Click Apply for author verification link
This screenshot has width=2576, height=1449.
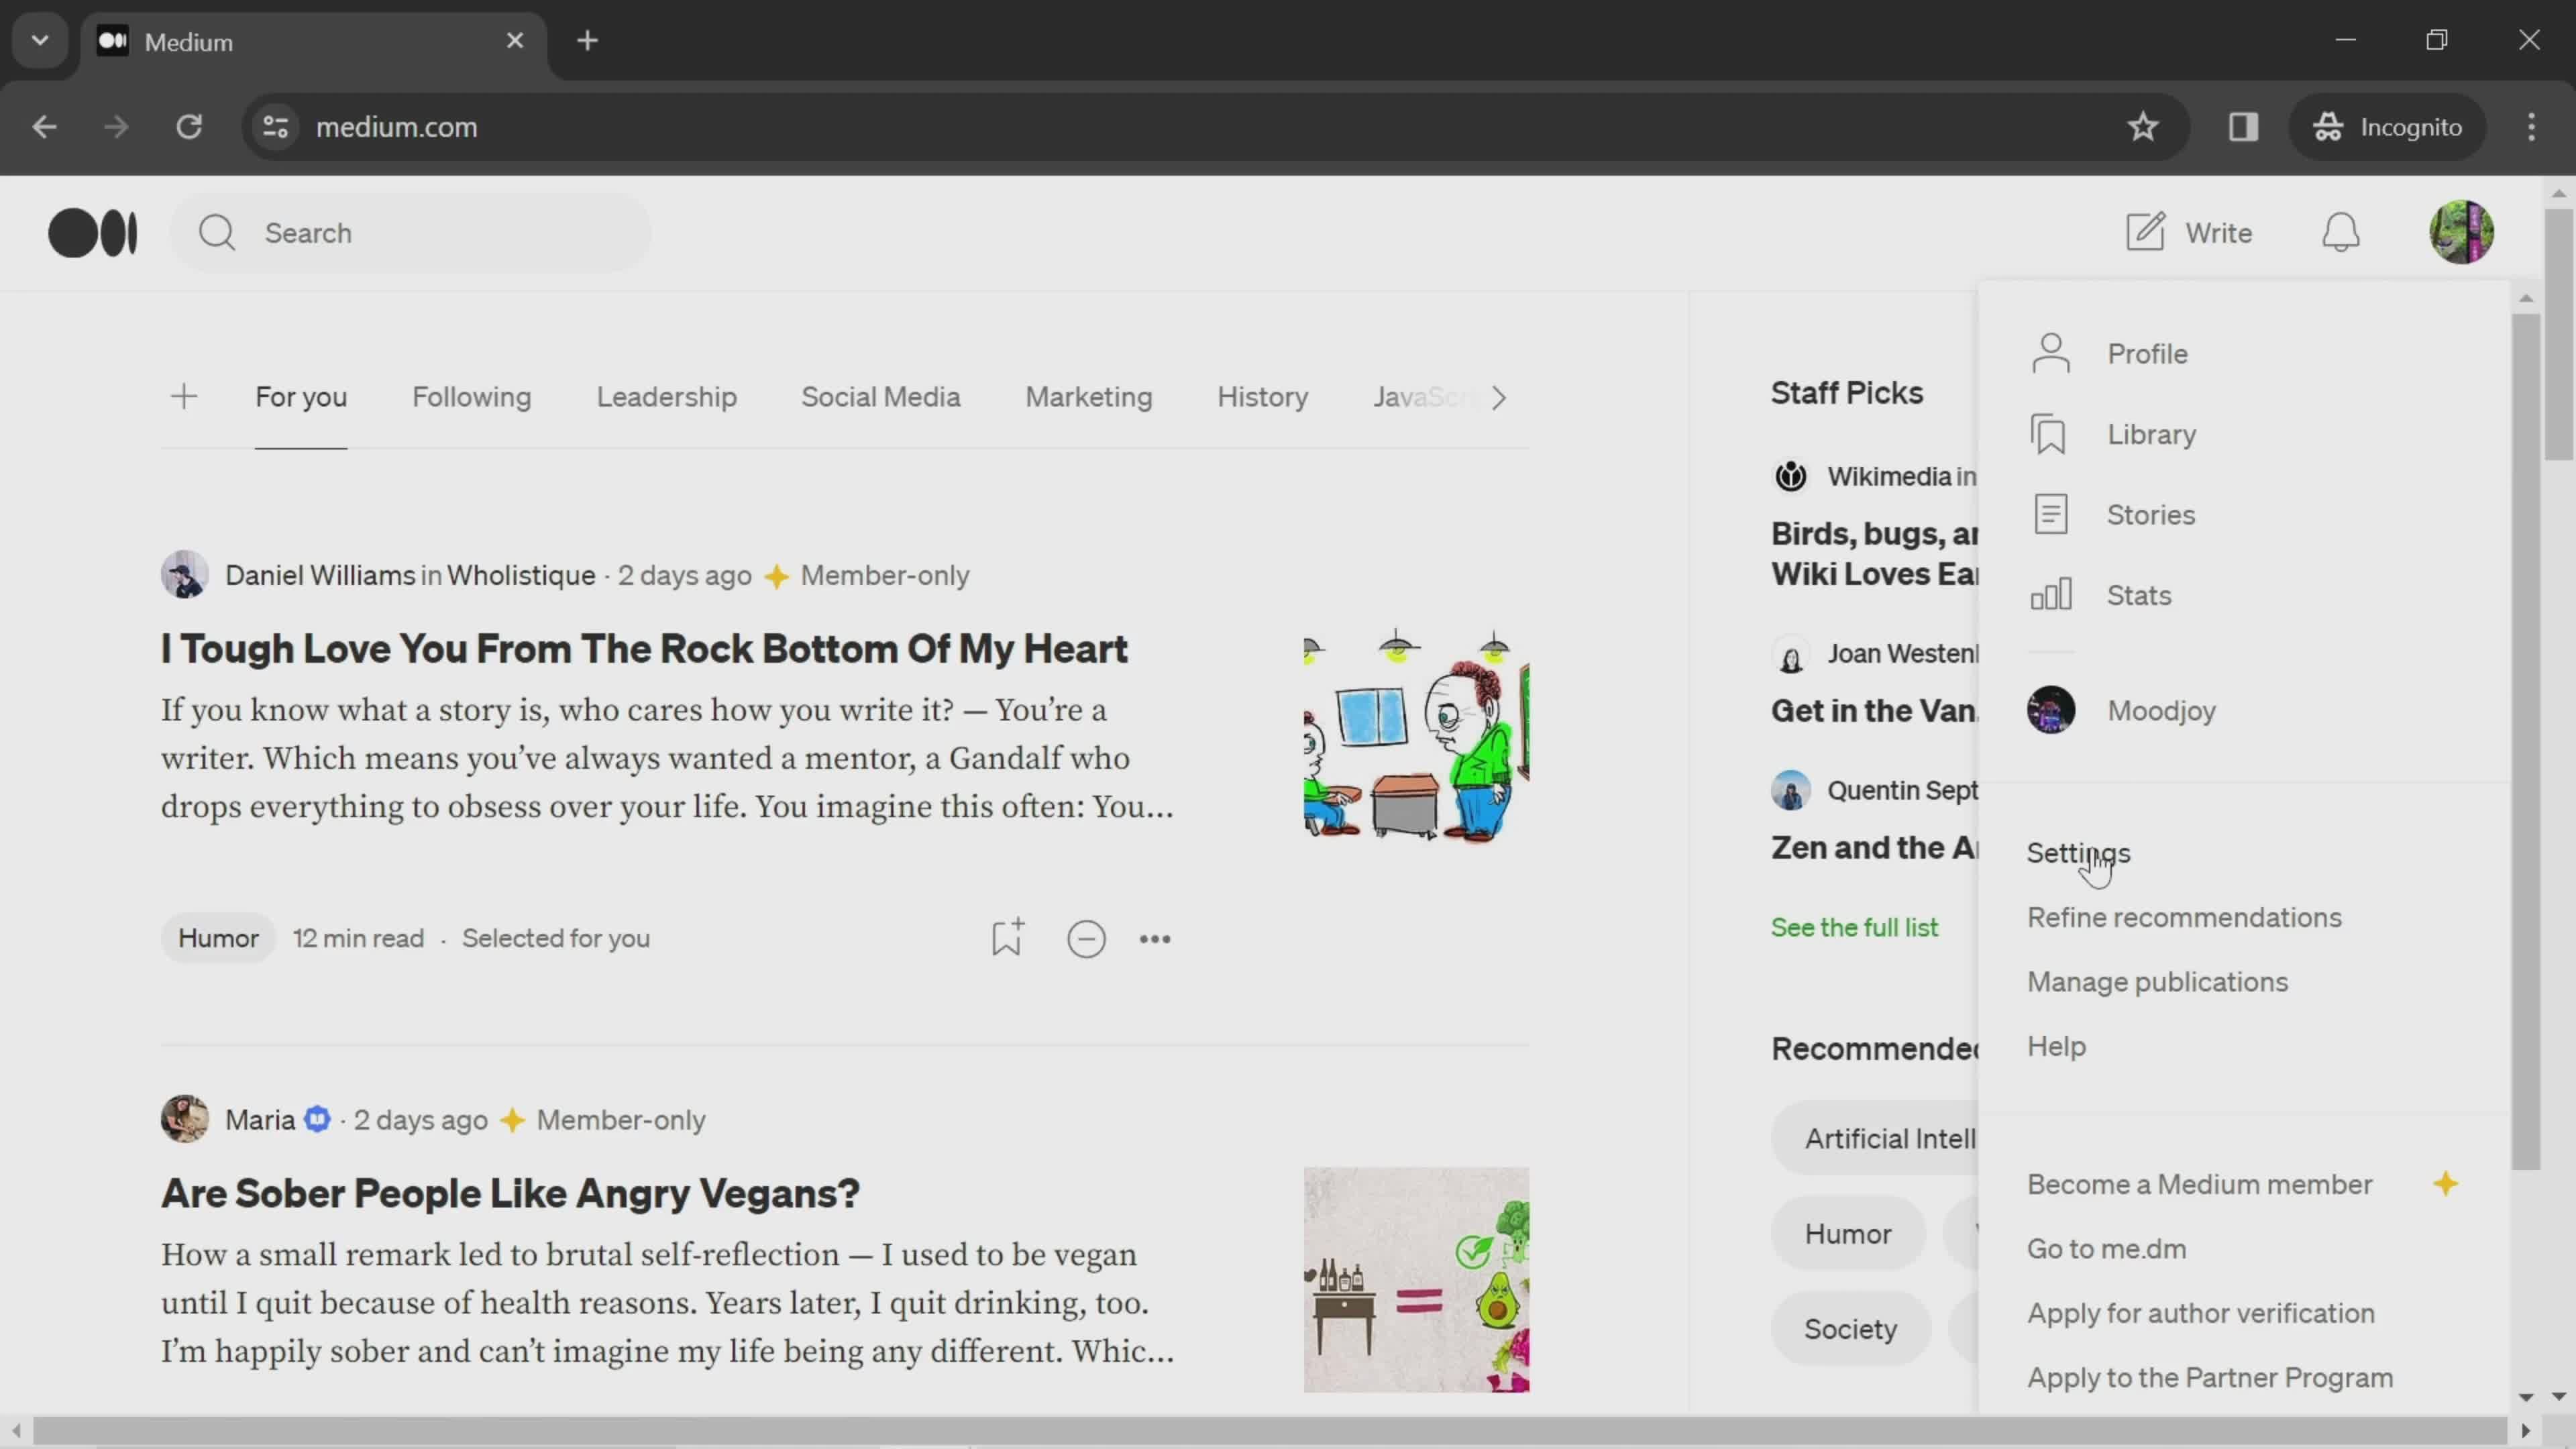tap(2201, 1311)
